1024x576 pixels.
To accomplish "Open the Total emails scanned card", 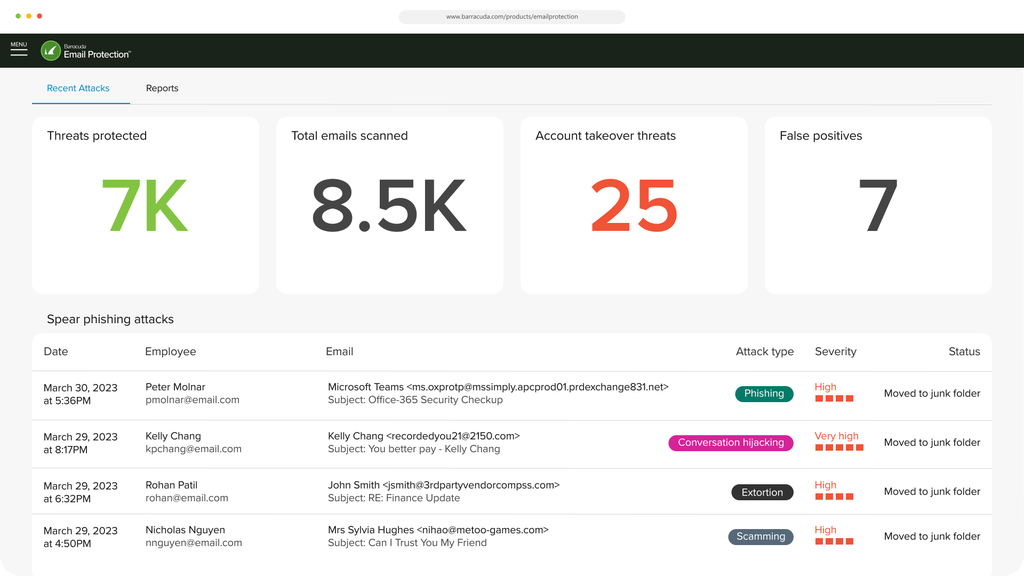I will coord(389,205).
